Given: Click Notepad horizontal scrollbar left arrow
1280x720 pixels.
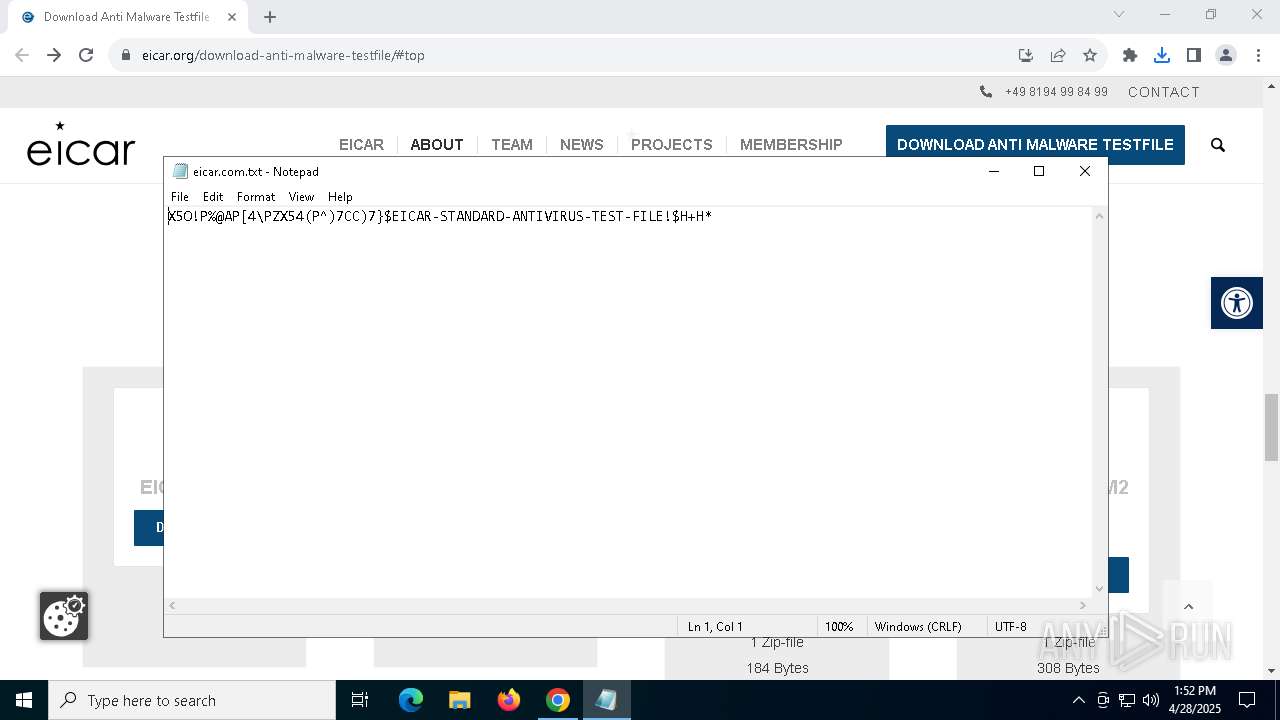Looking at the screenshot, I should (173, 606).
